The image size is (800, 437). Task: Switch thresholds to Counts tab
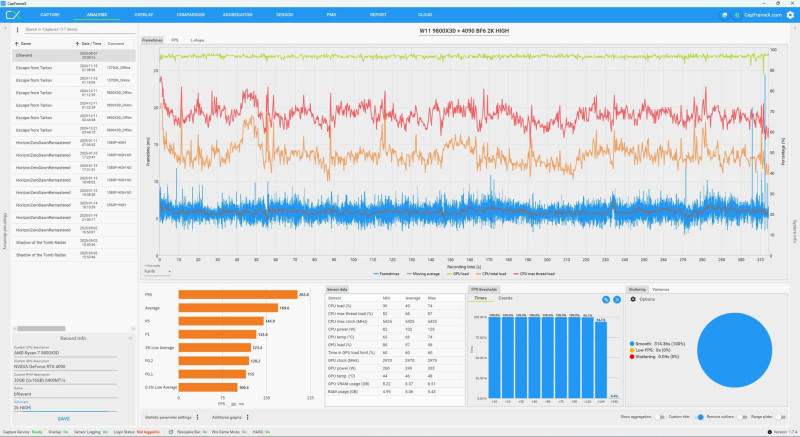[505, 298]
